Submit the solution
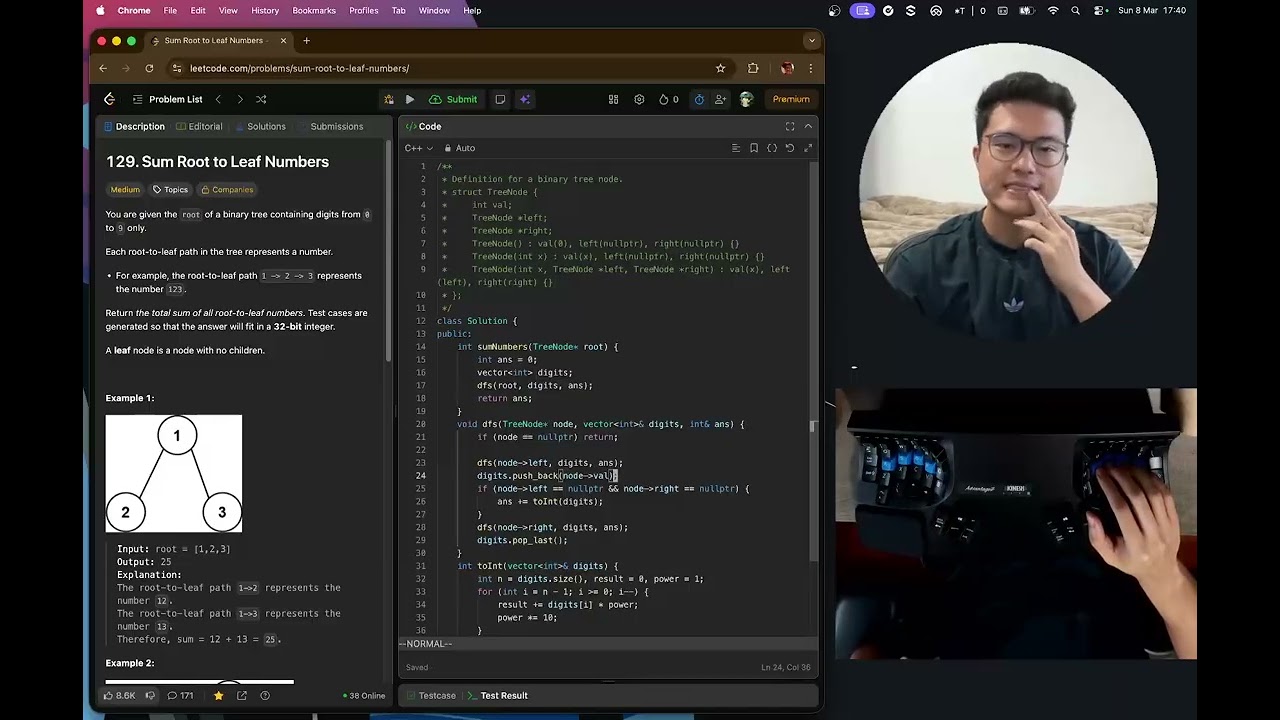The image size is (1280, 720). pos(453,99)
